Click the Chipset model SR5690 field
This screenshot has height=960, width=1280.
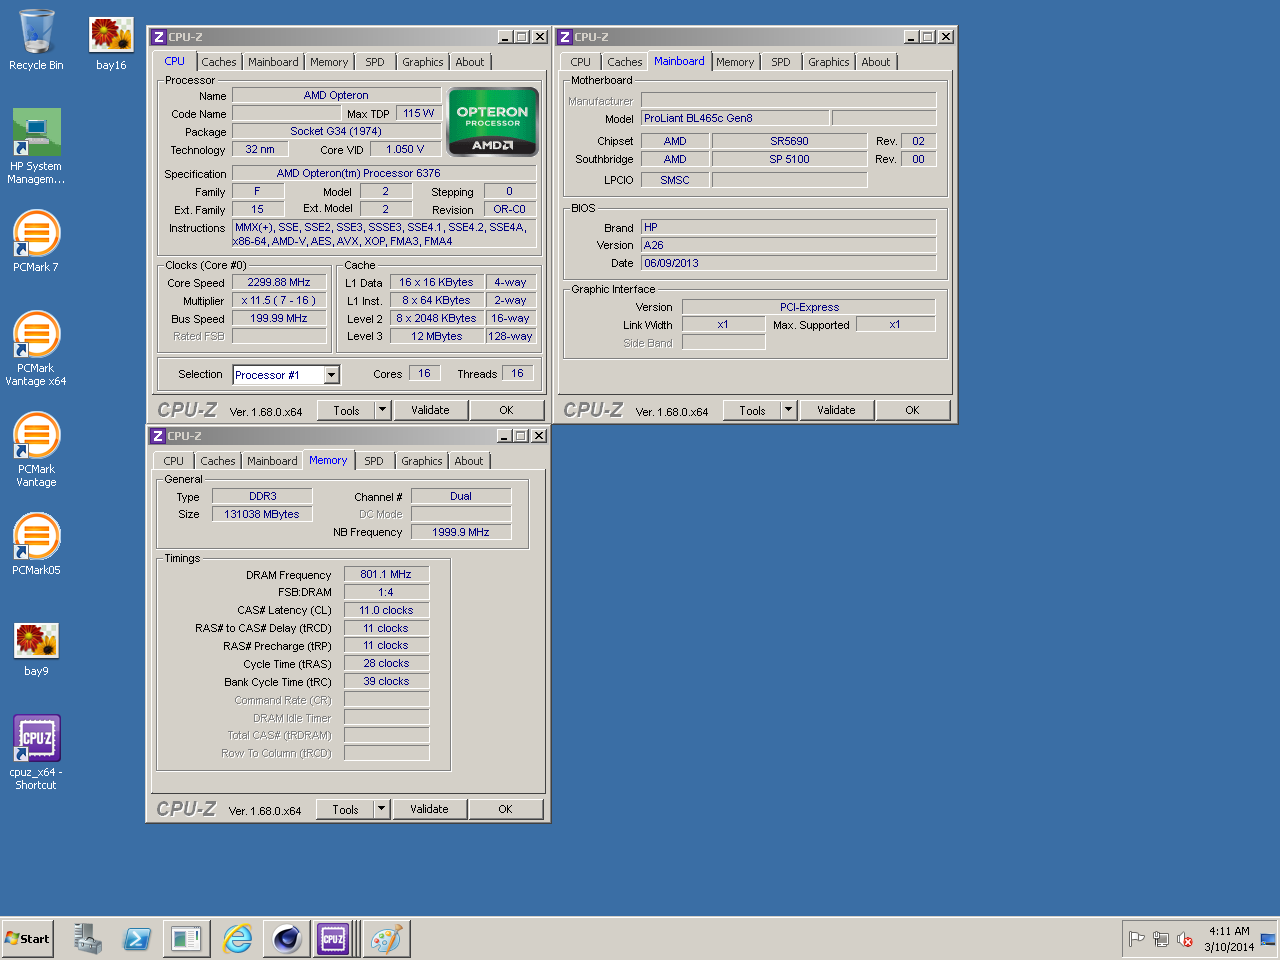[x=789, y=141]
